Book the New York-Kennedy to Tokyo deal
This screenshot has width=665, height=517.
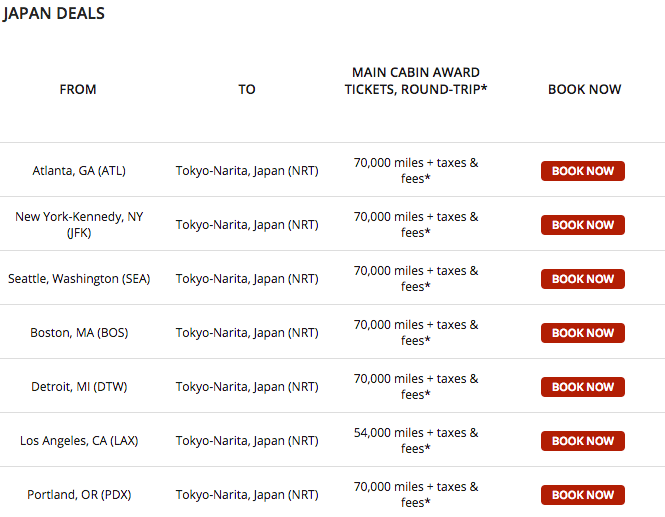583,225
